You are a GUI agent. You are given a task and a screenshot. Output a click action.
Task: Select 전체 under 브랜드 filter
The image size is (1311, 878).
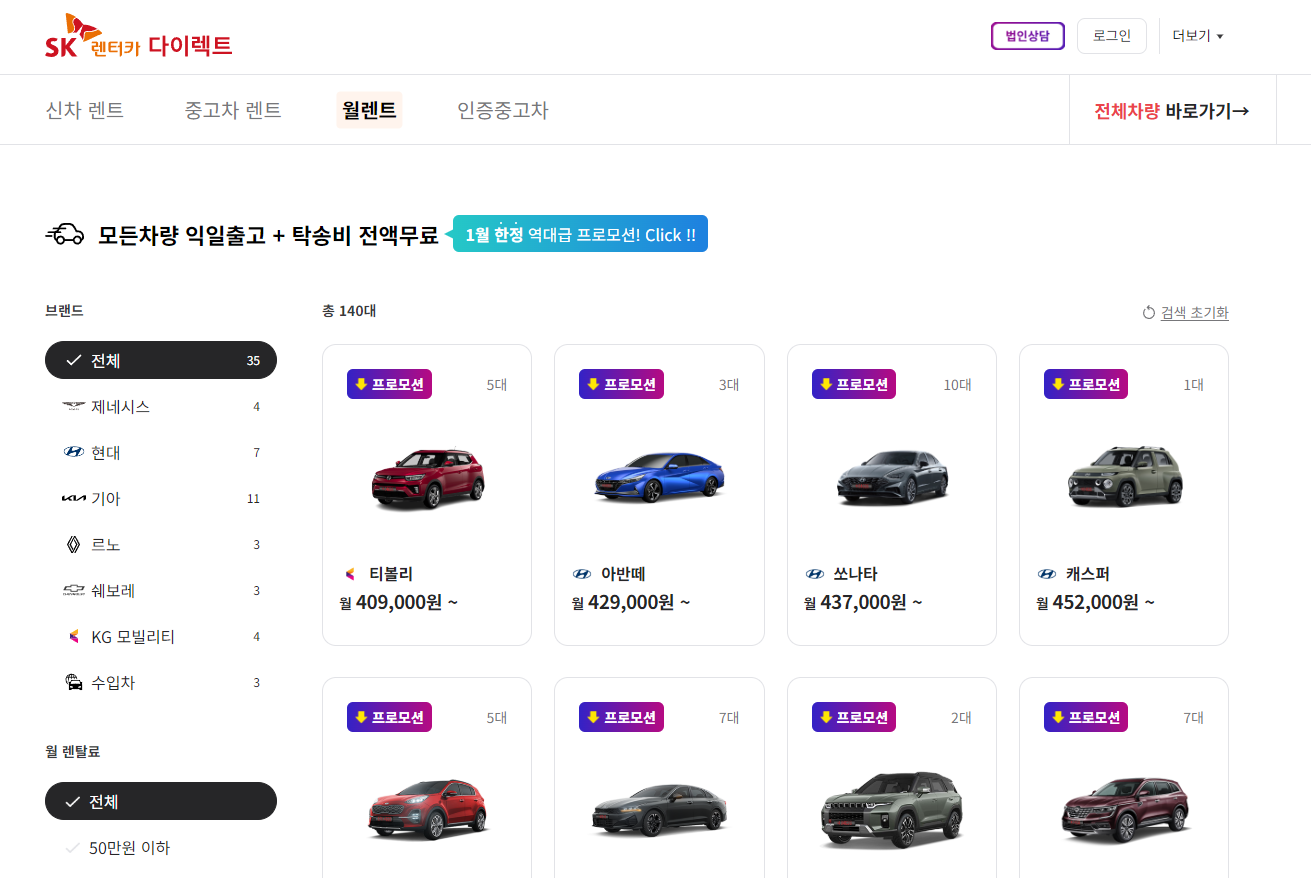point(161,360)
